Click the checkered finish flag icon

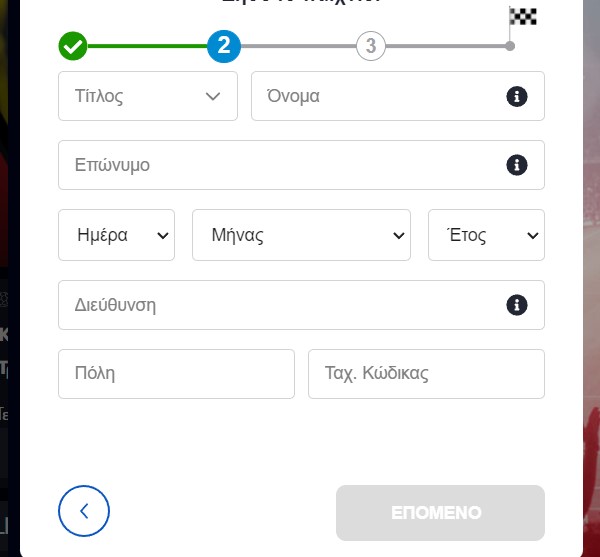point(522,17)
